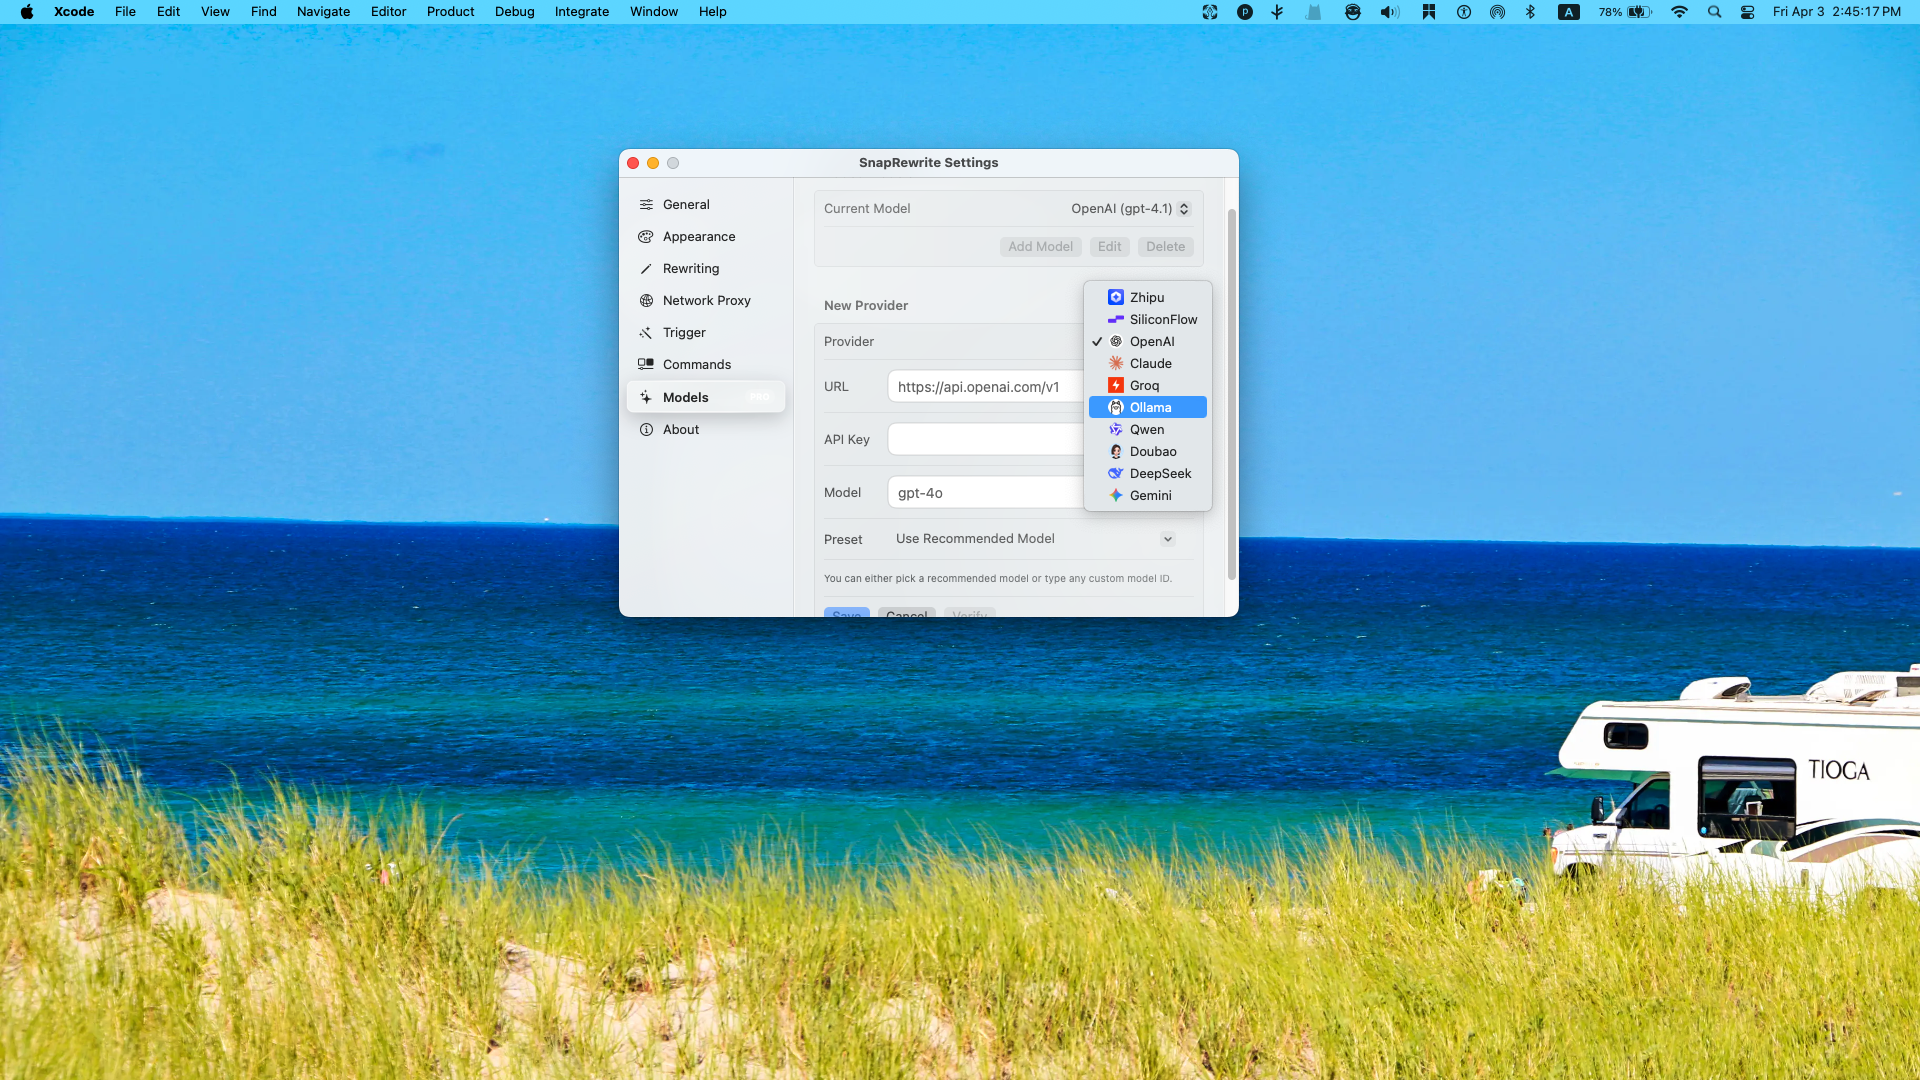
Task: Open Current Model popup selector
Action: pos(1130,208)
